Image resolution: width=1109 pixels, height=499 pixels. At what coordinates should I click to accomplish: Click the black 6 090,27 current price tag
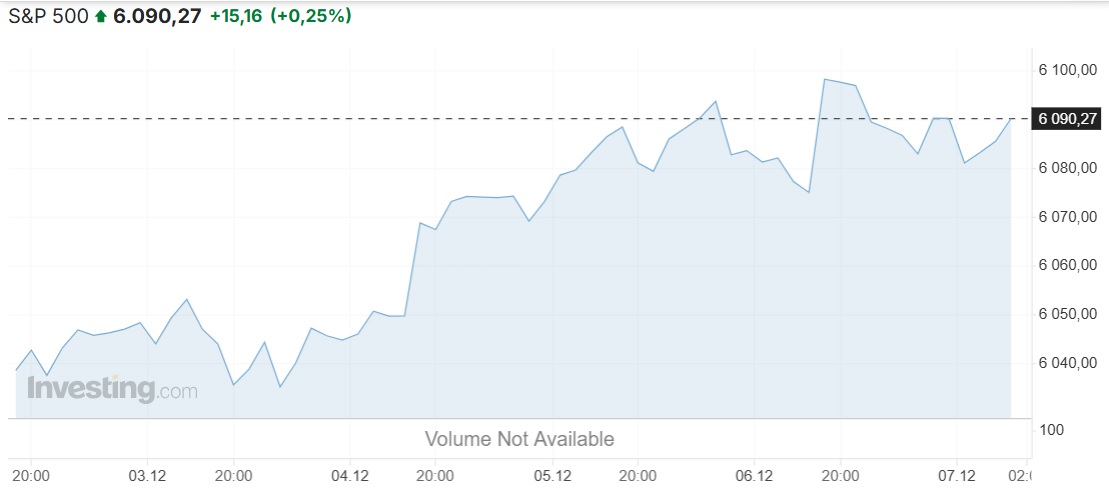[x=1066, y=119]
